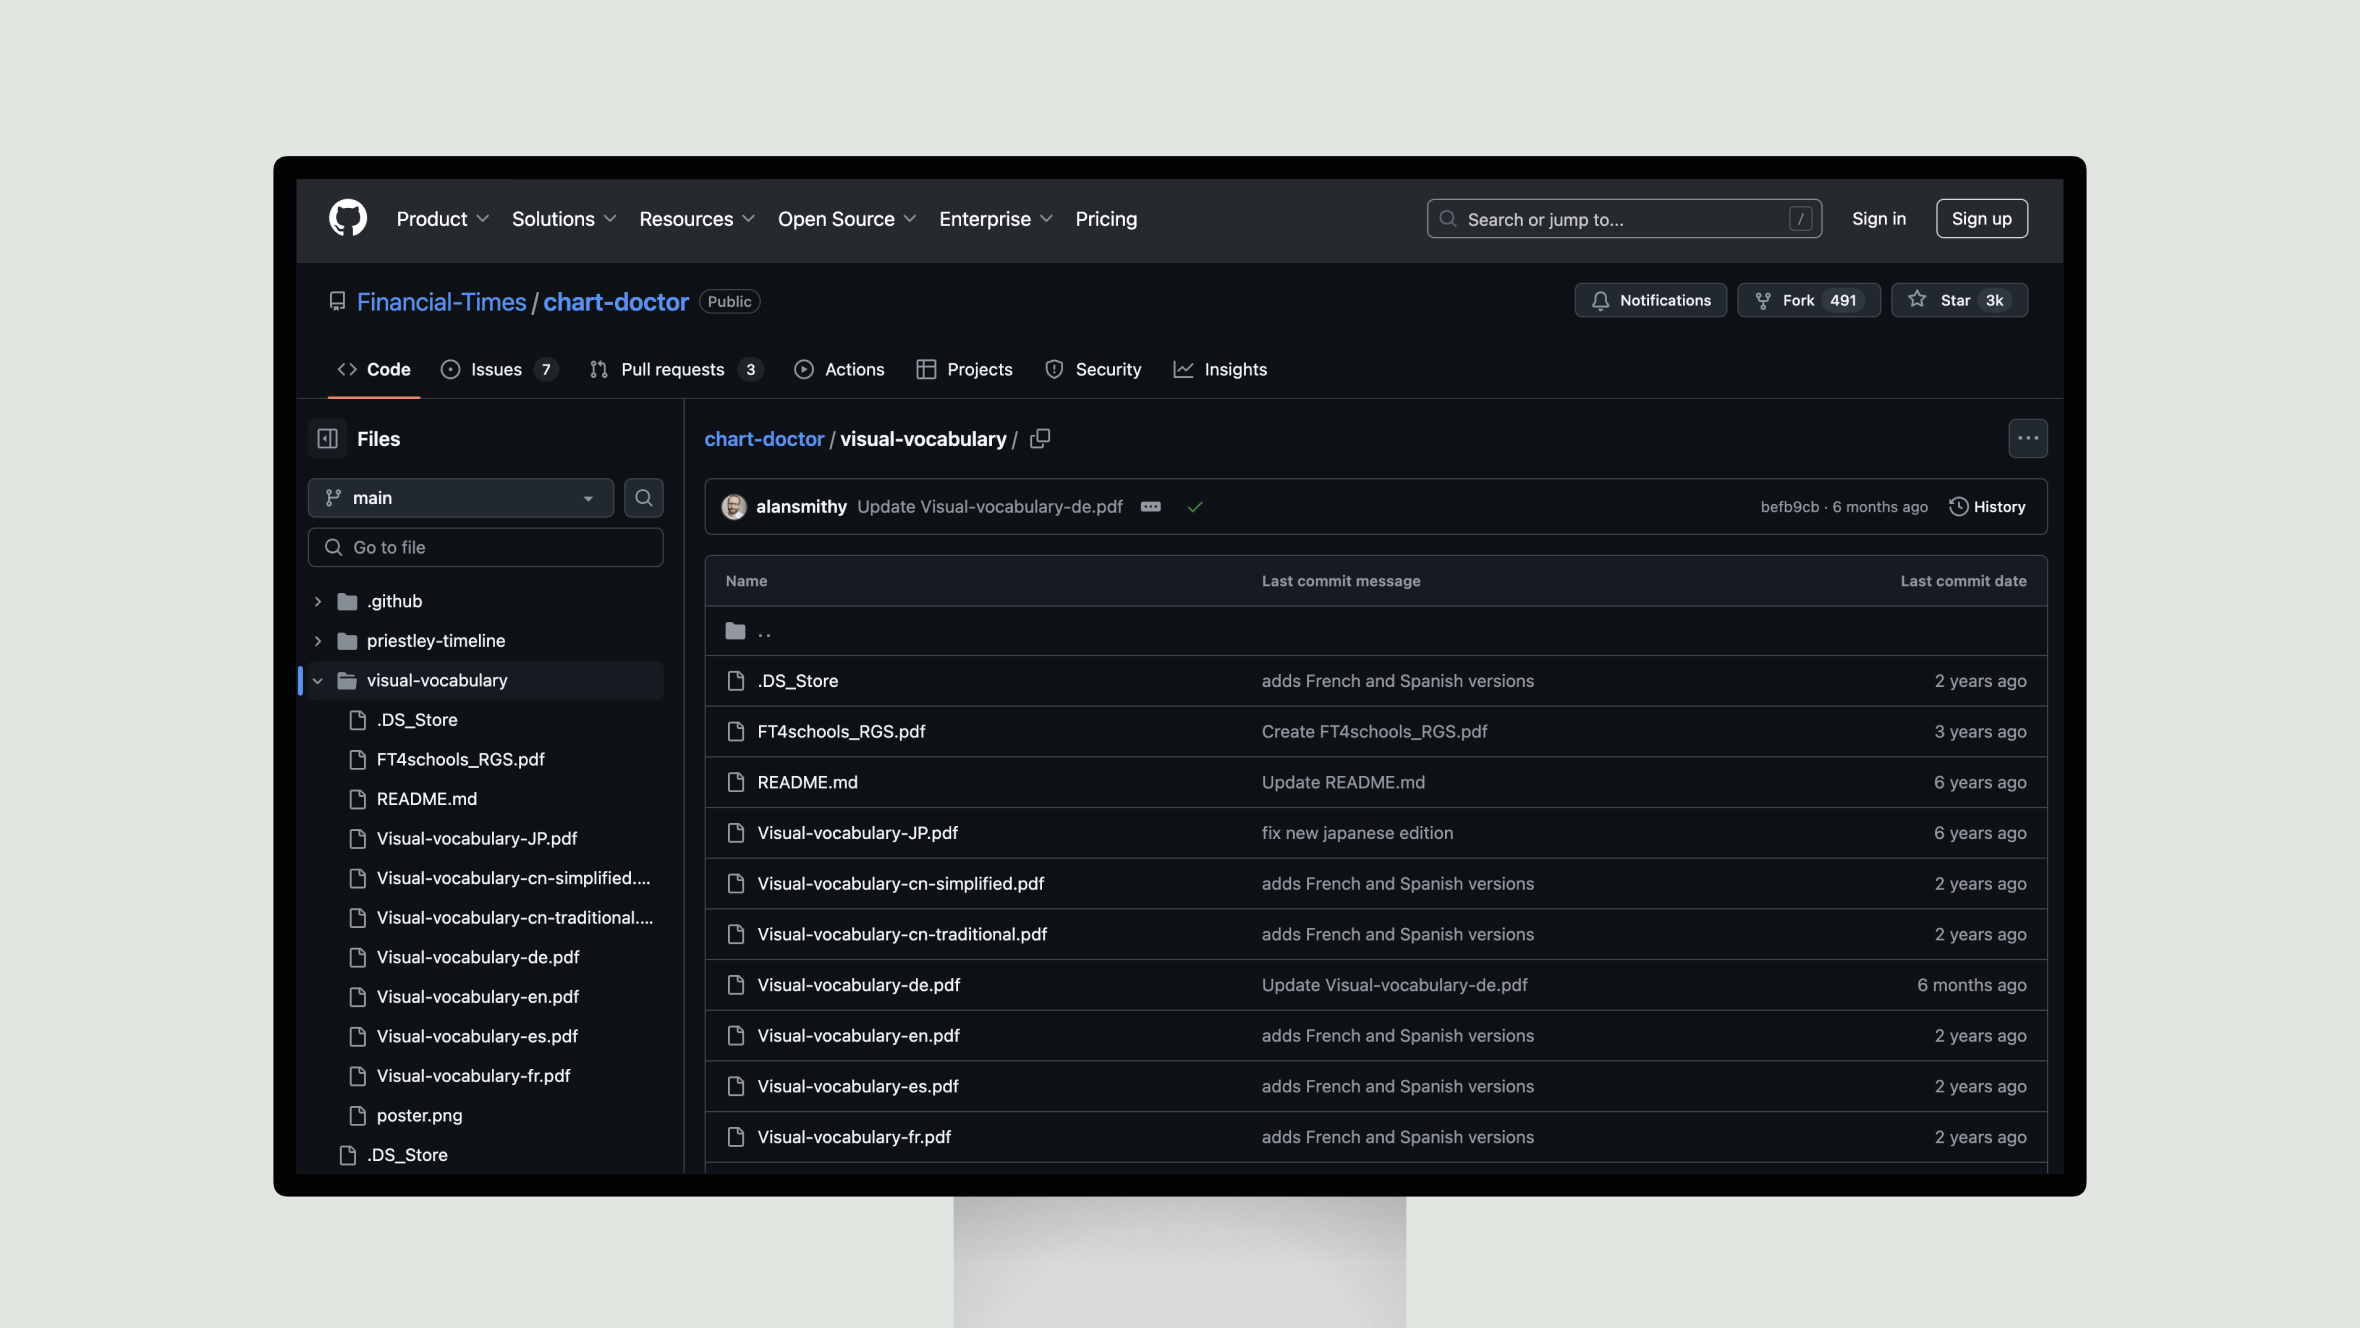This screenshot has width=2360, height=1328.
Task: Select the main branch dropdown
Action: coord(459,496)
